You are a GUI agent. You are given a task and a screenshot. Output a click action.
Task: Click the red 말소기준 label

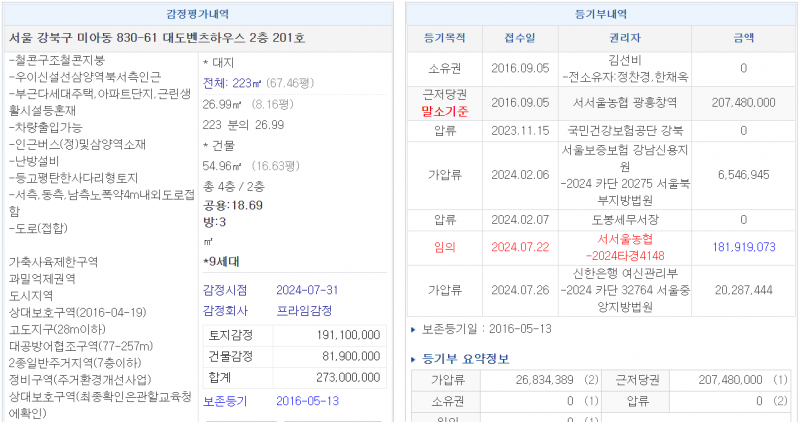(445, 110)
